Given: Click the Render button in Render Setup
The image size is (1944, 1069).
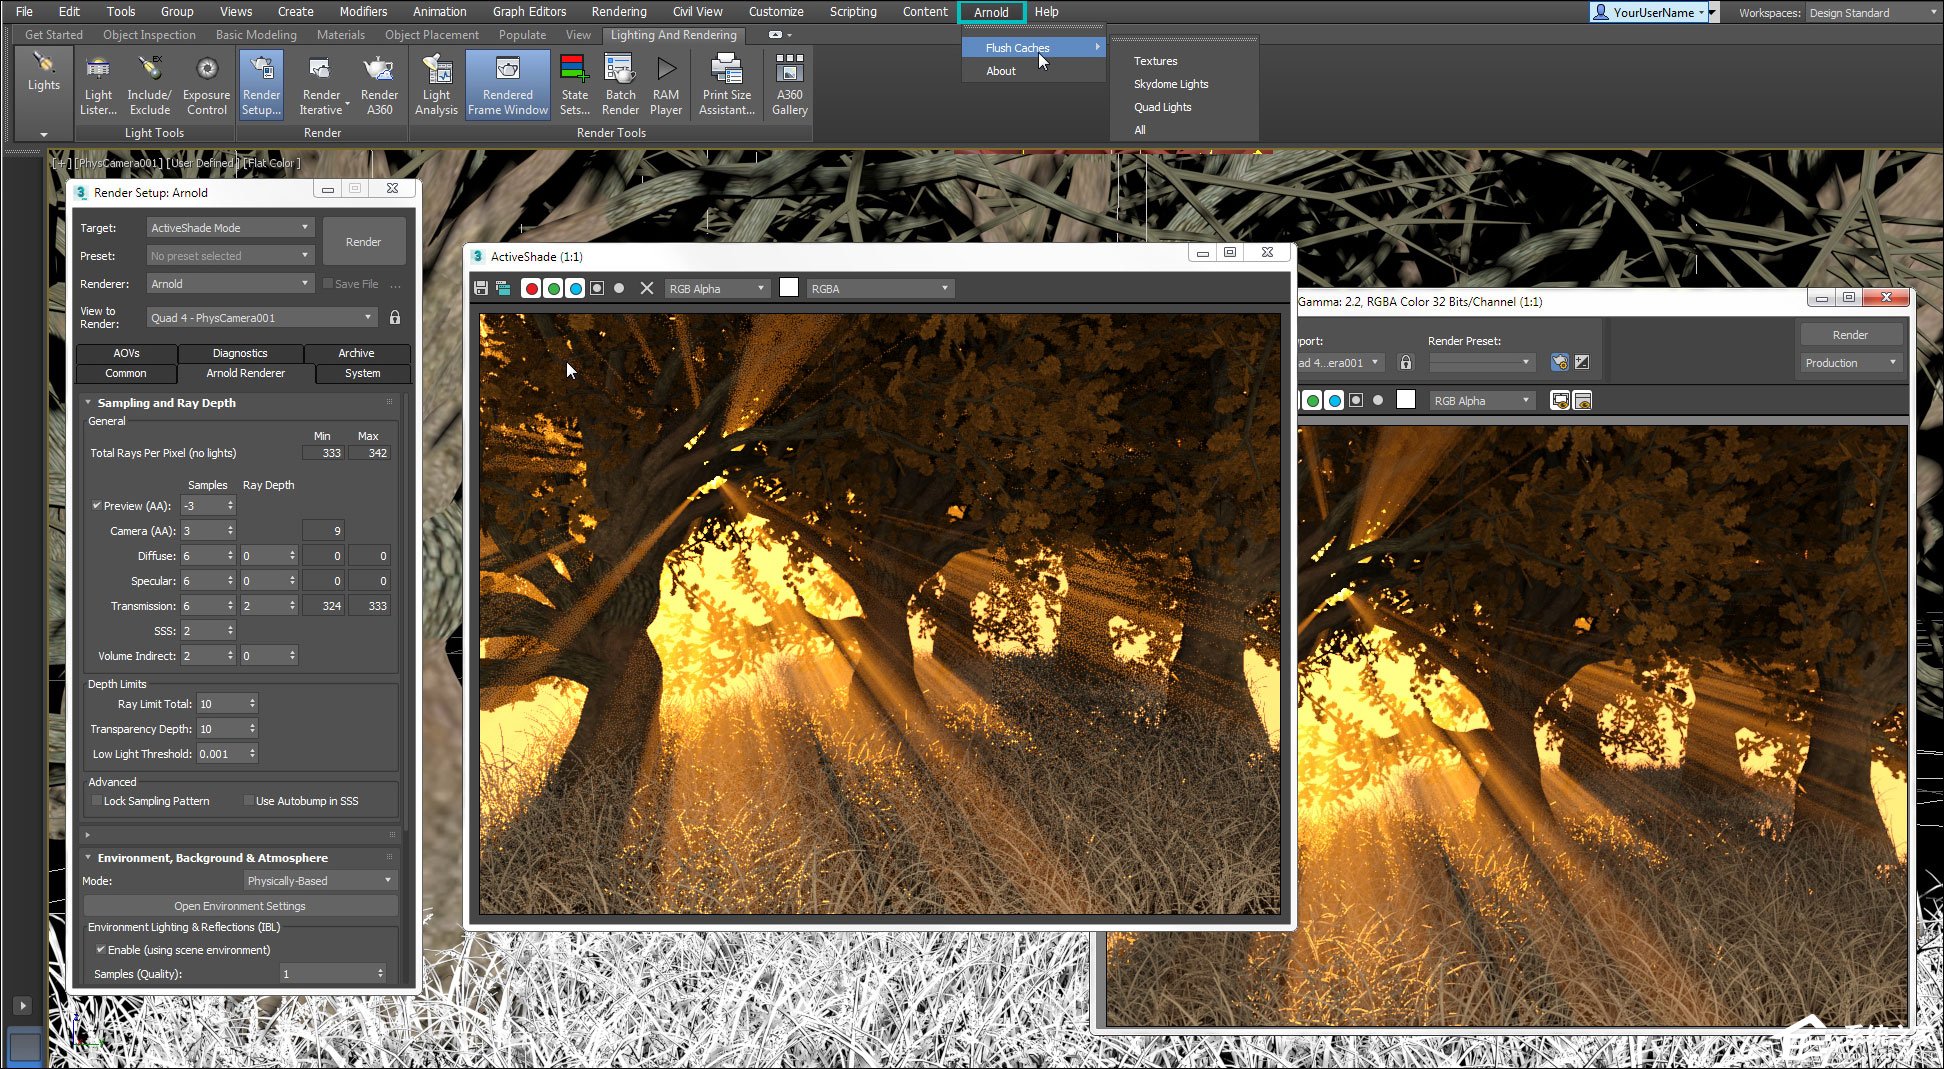Looking at the screenshot, I should click(x=363, y=242).
